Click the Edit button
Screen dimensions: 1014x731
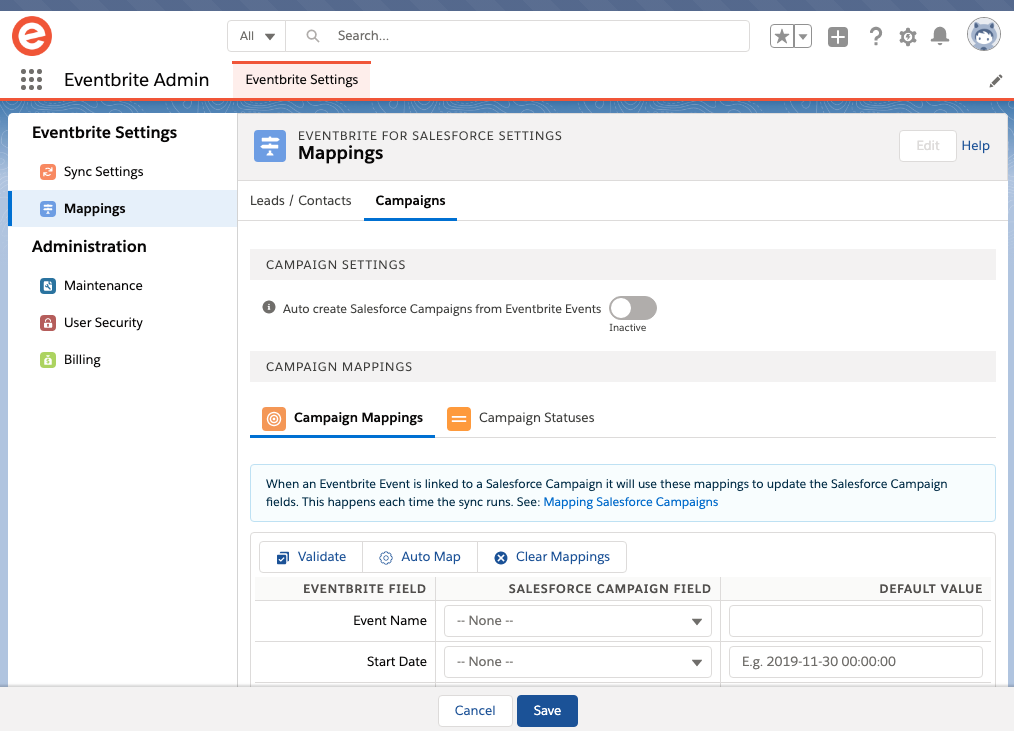click(927, 146)
